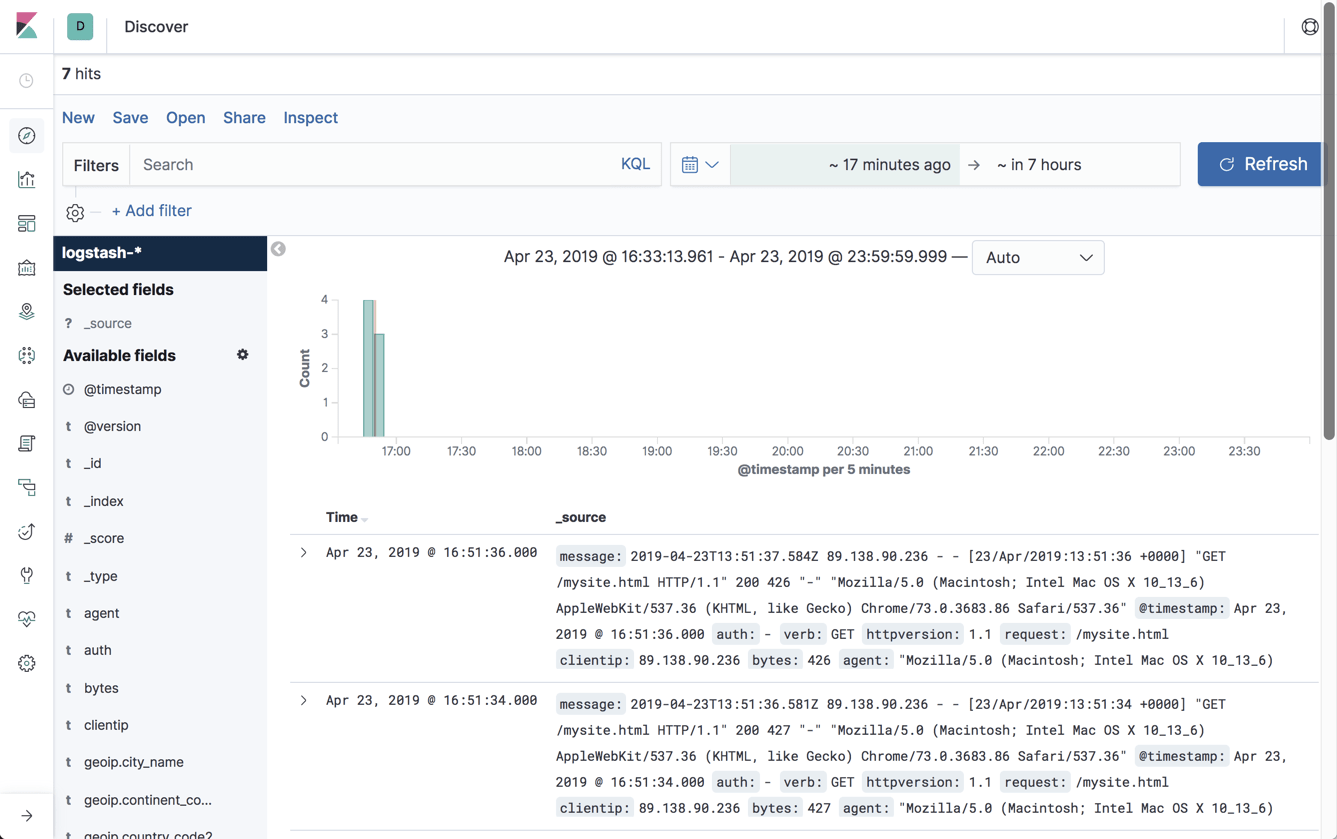Open Canvas from the side navigation
This screenshot has height=839, width=1337.
tap(27, 268)
